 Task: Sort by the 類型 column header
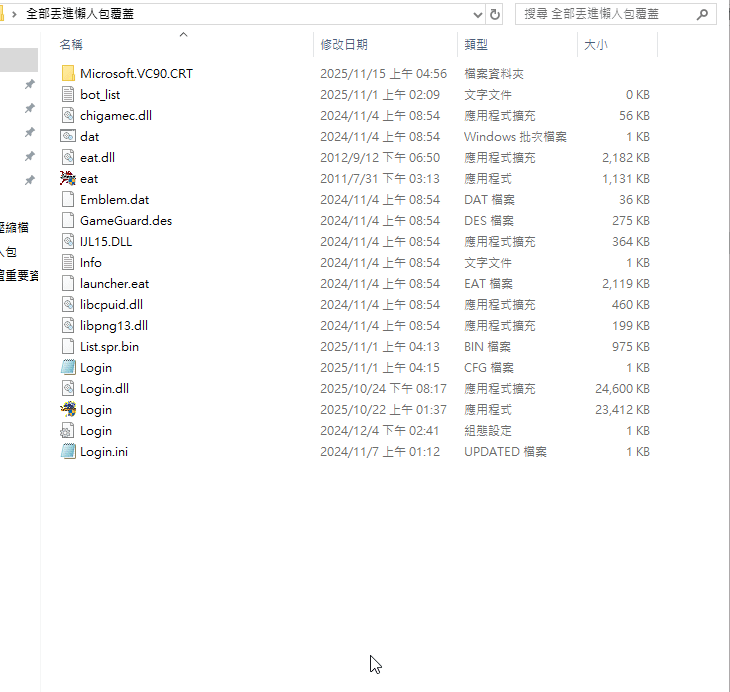coord(476,45)
